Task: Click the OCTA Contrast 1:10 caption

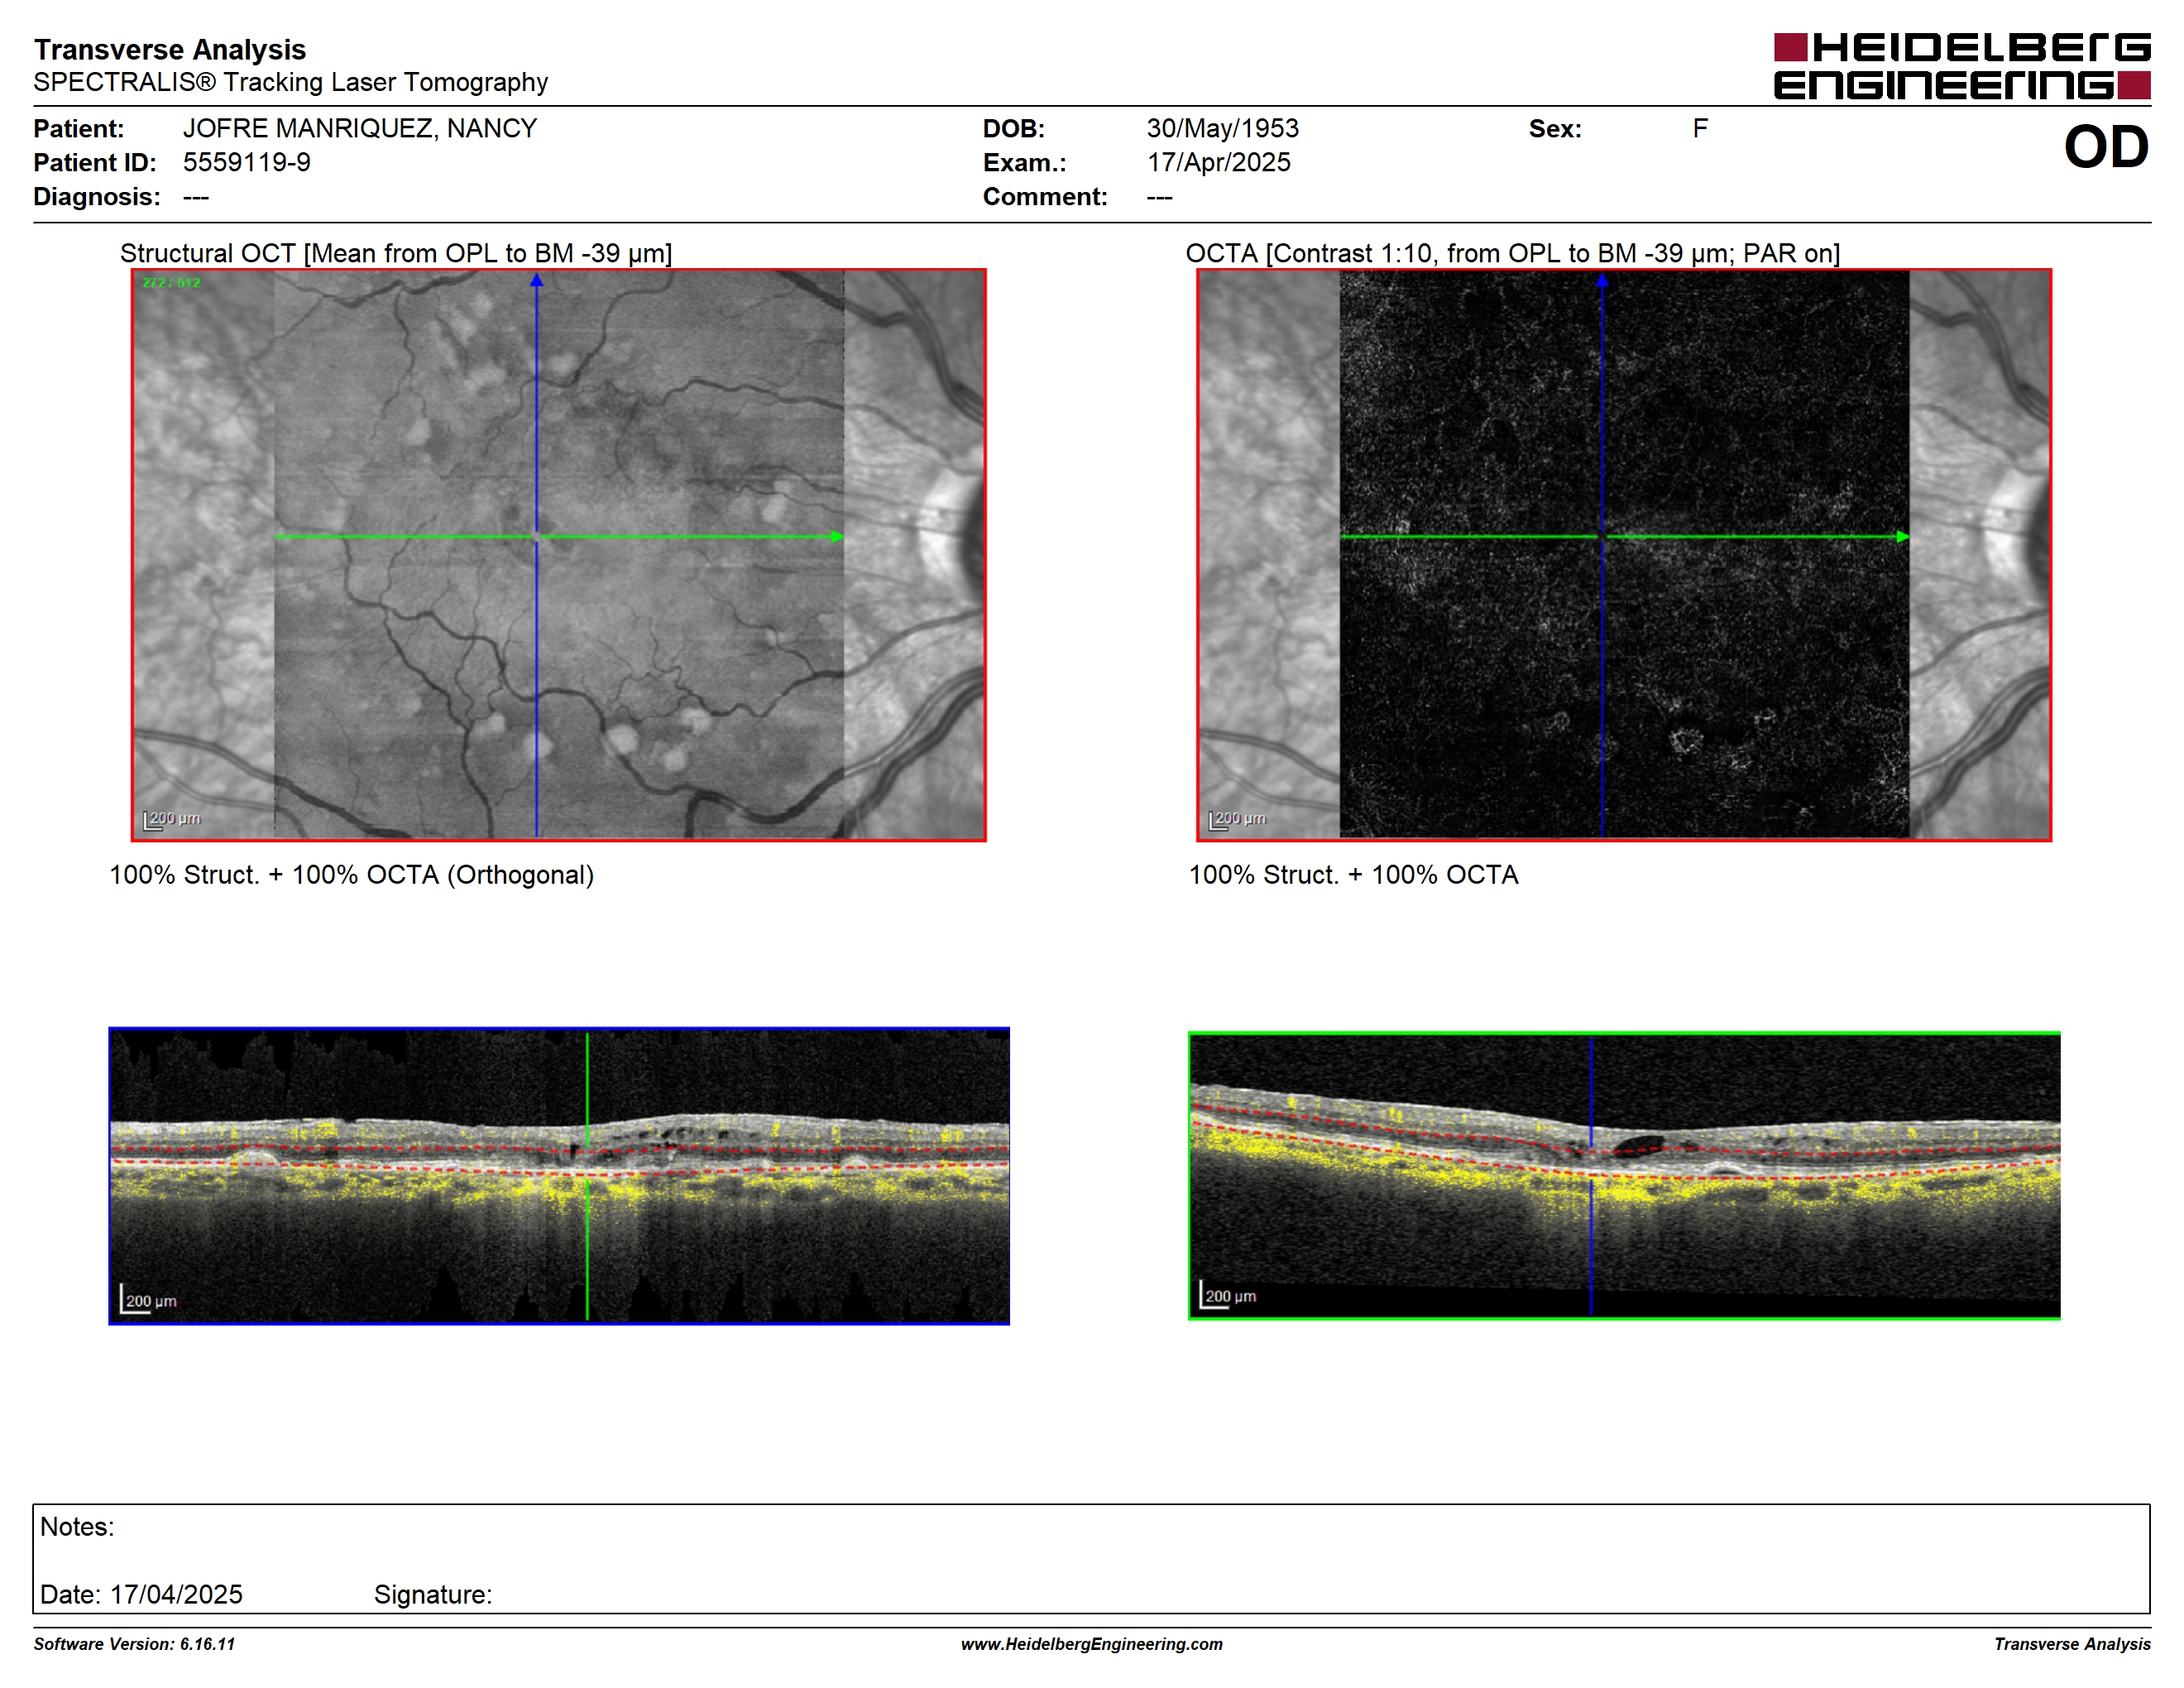Action: pos(1513,253)
